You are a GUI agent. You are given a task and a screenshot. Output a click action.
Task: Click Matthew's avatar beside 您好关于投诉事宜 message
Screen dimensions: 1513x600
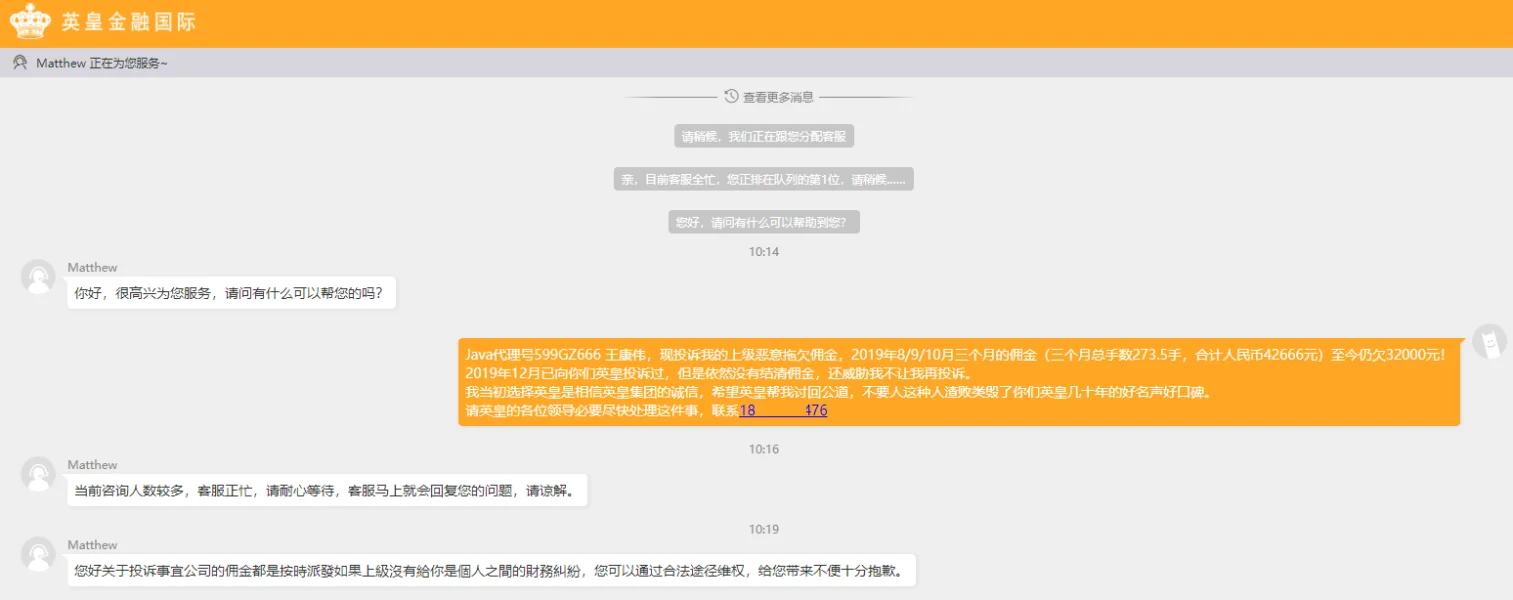pos(38,554)
